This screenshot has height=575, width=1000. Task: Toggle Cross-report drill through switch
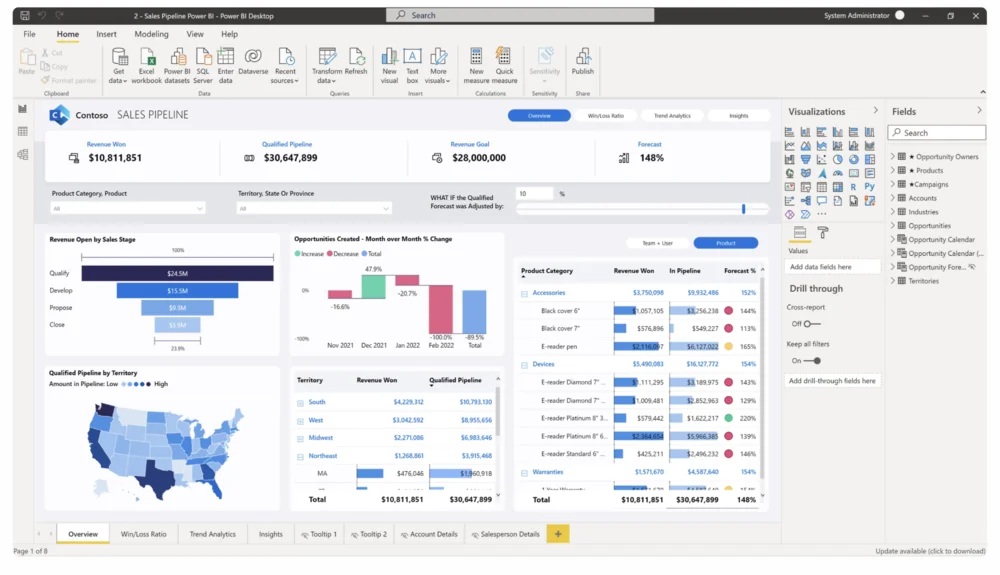pos(811,324)
